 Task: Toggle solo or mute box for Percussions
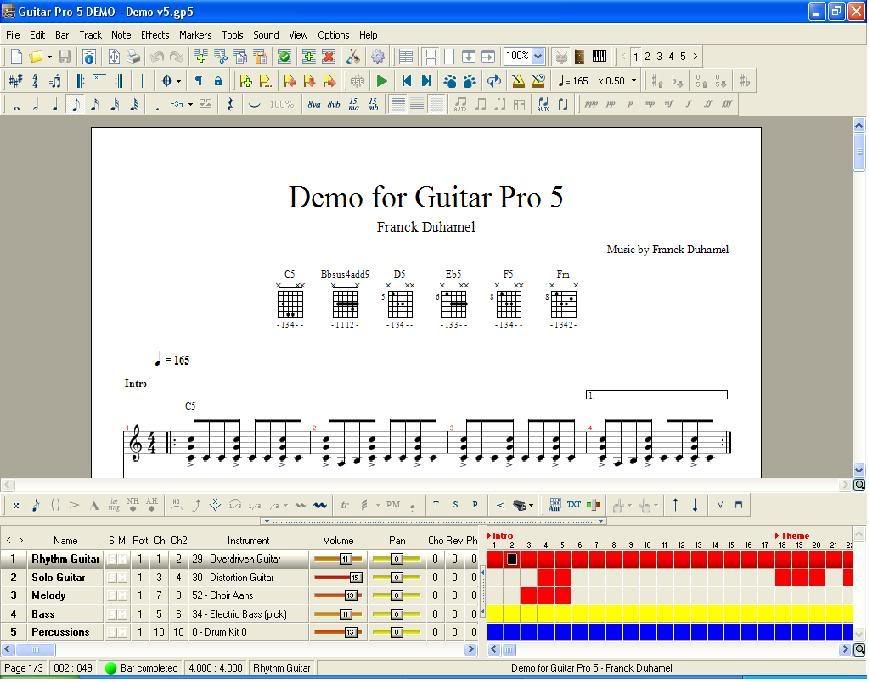coord(117,633)
